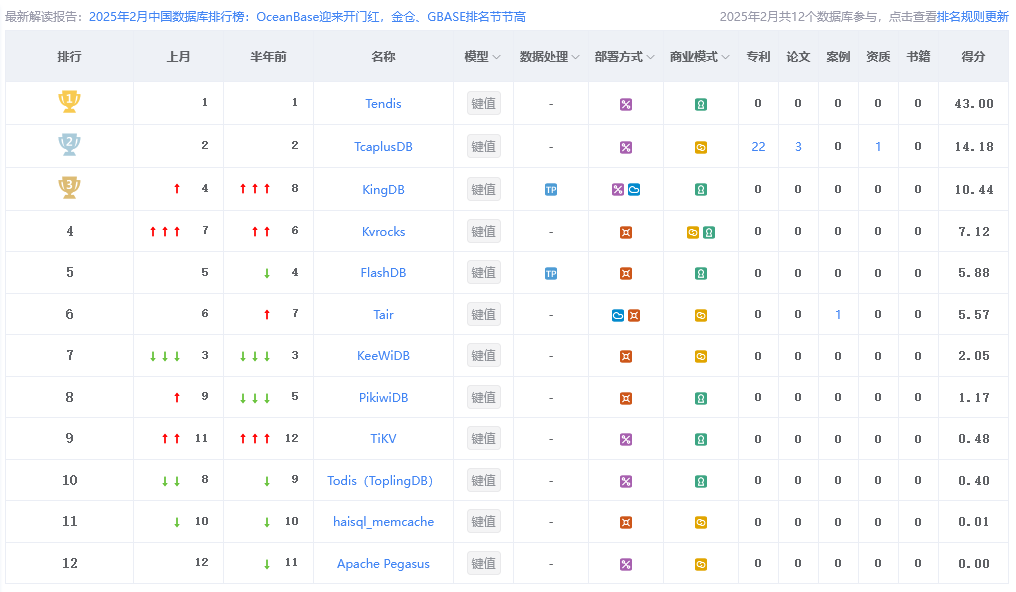
Task: Click the 论文 column header
Action: [798, 57]
